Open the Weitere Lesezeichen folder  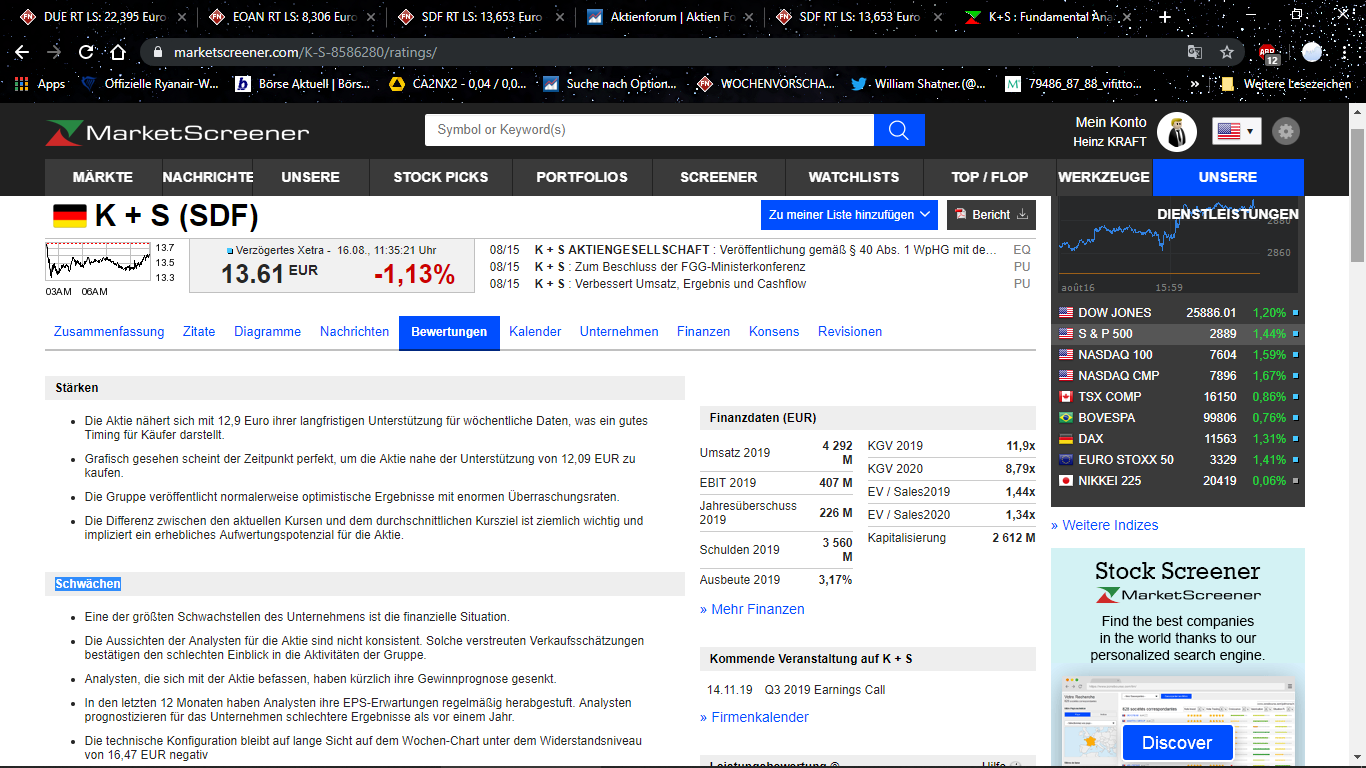[1287, 84]
